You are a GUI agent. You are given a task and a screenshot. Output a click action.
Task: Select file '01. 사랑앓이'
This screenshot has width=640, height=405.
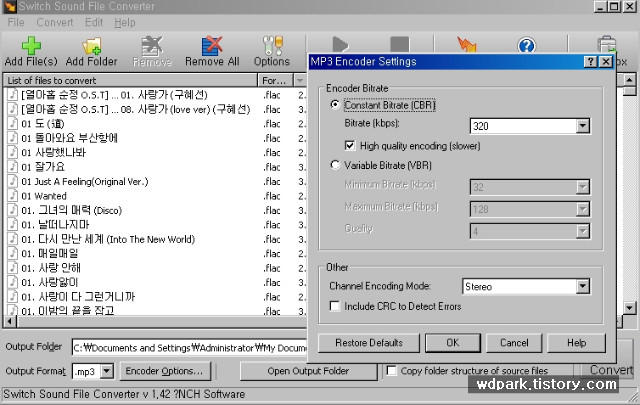coord(49,283)
